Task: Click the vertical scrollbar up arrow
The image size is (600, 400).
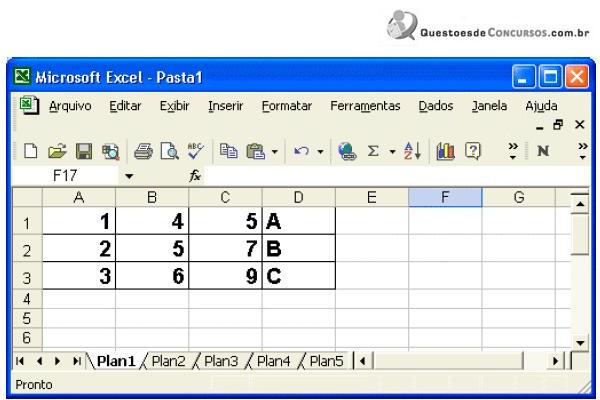Action: 580,204
